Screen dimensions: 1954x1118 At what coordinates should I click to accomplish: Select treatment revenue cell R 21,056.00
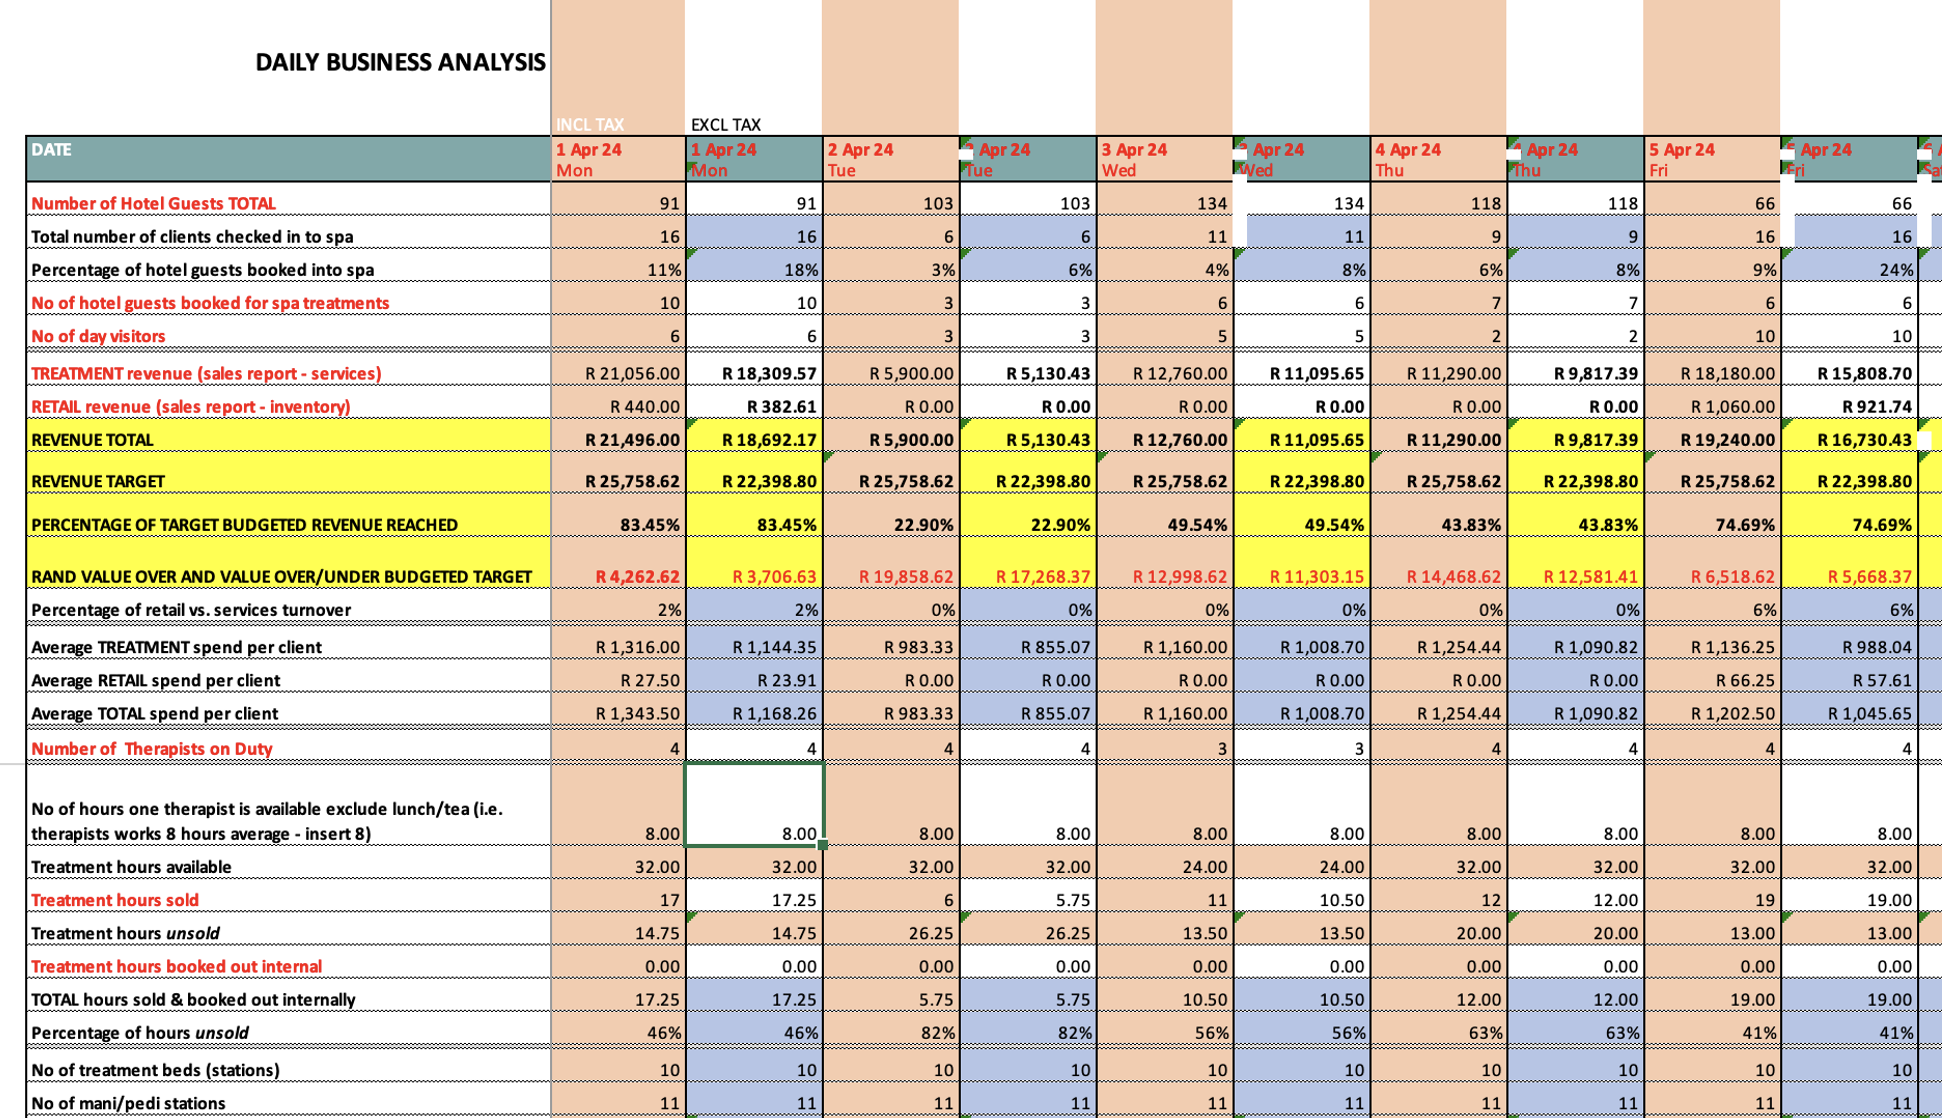[632, 373]
